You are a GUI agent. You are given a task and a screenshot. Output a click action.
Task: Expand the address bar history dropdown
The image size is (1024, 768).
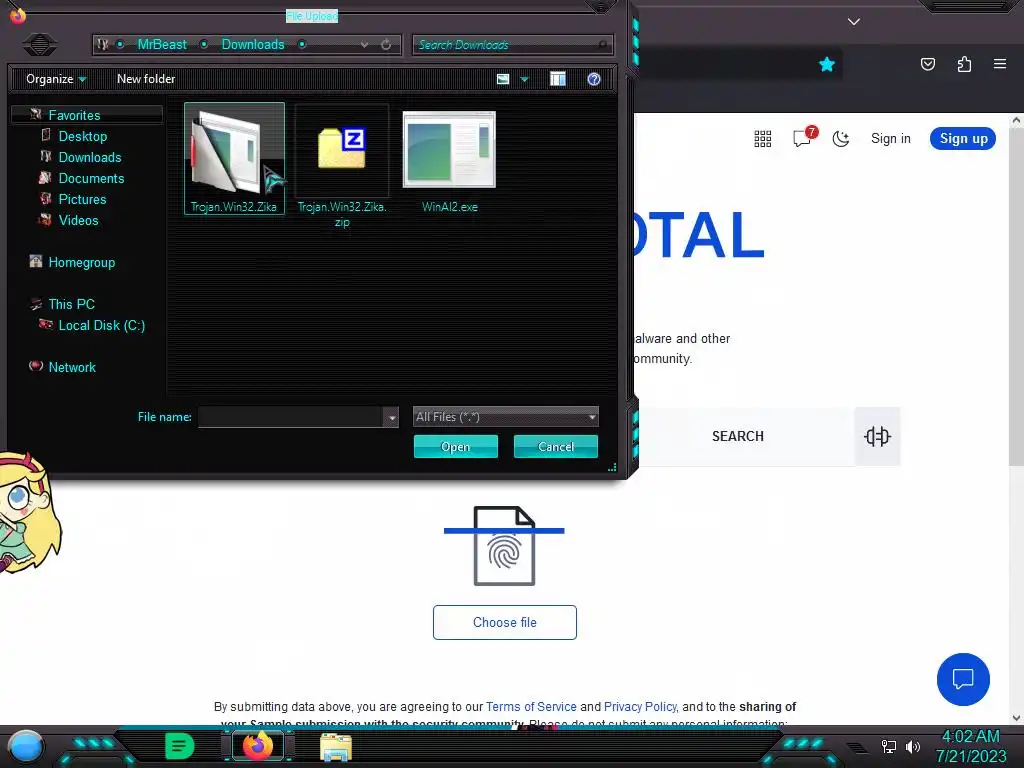click(x=364, y=45)
